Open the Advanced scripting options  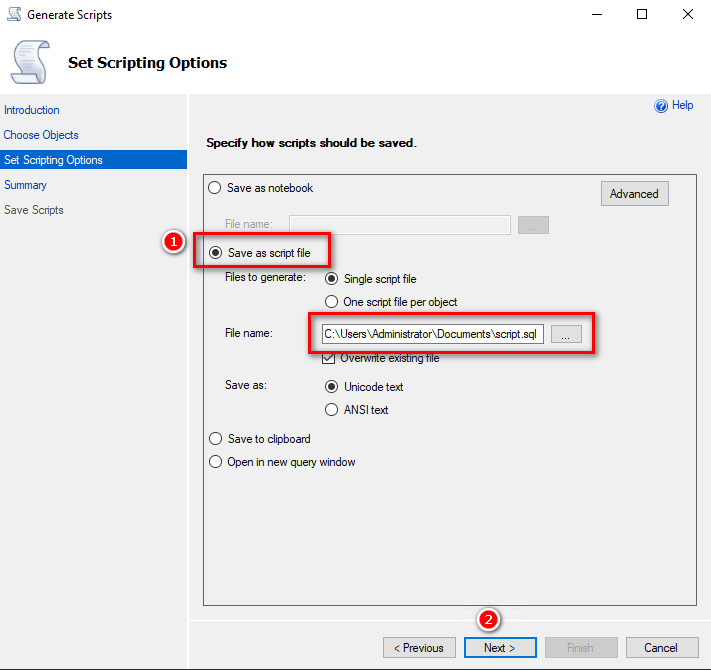tap(634, 194)
